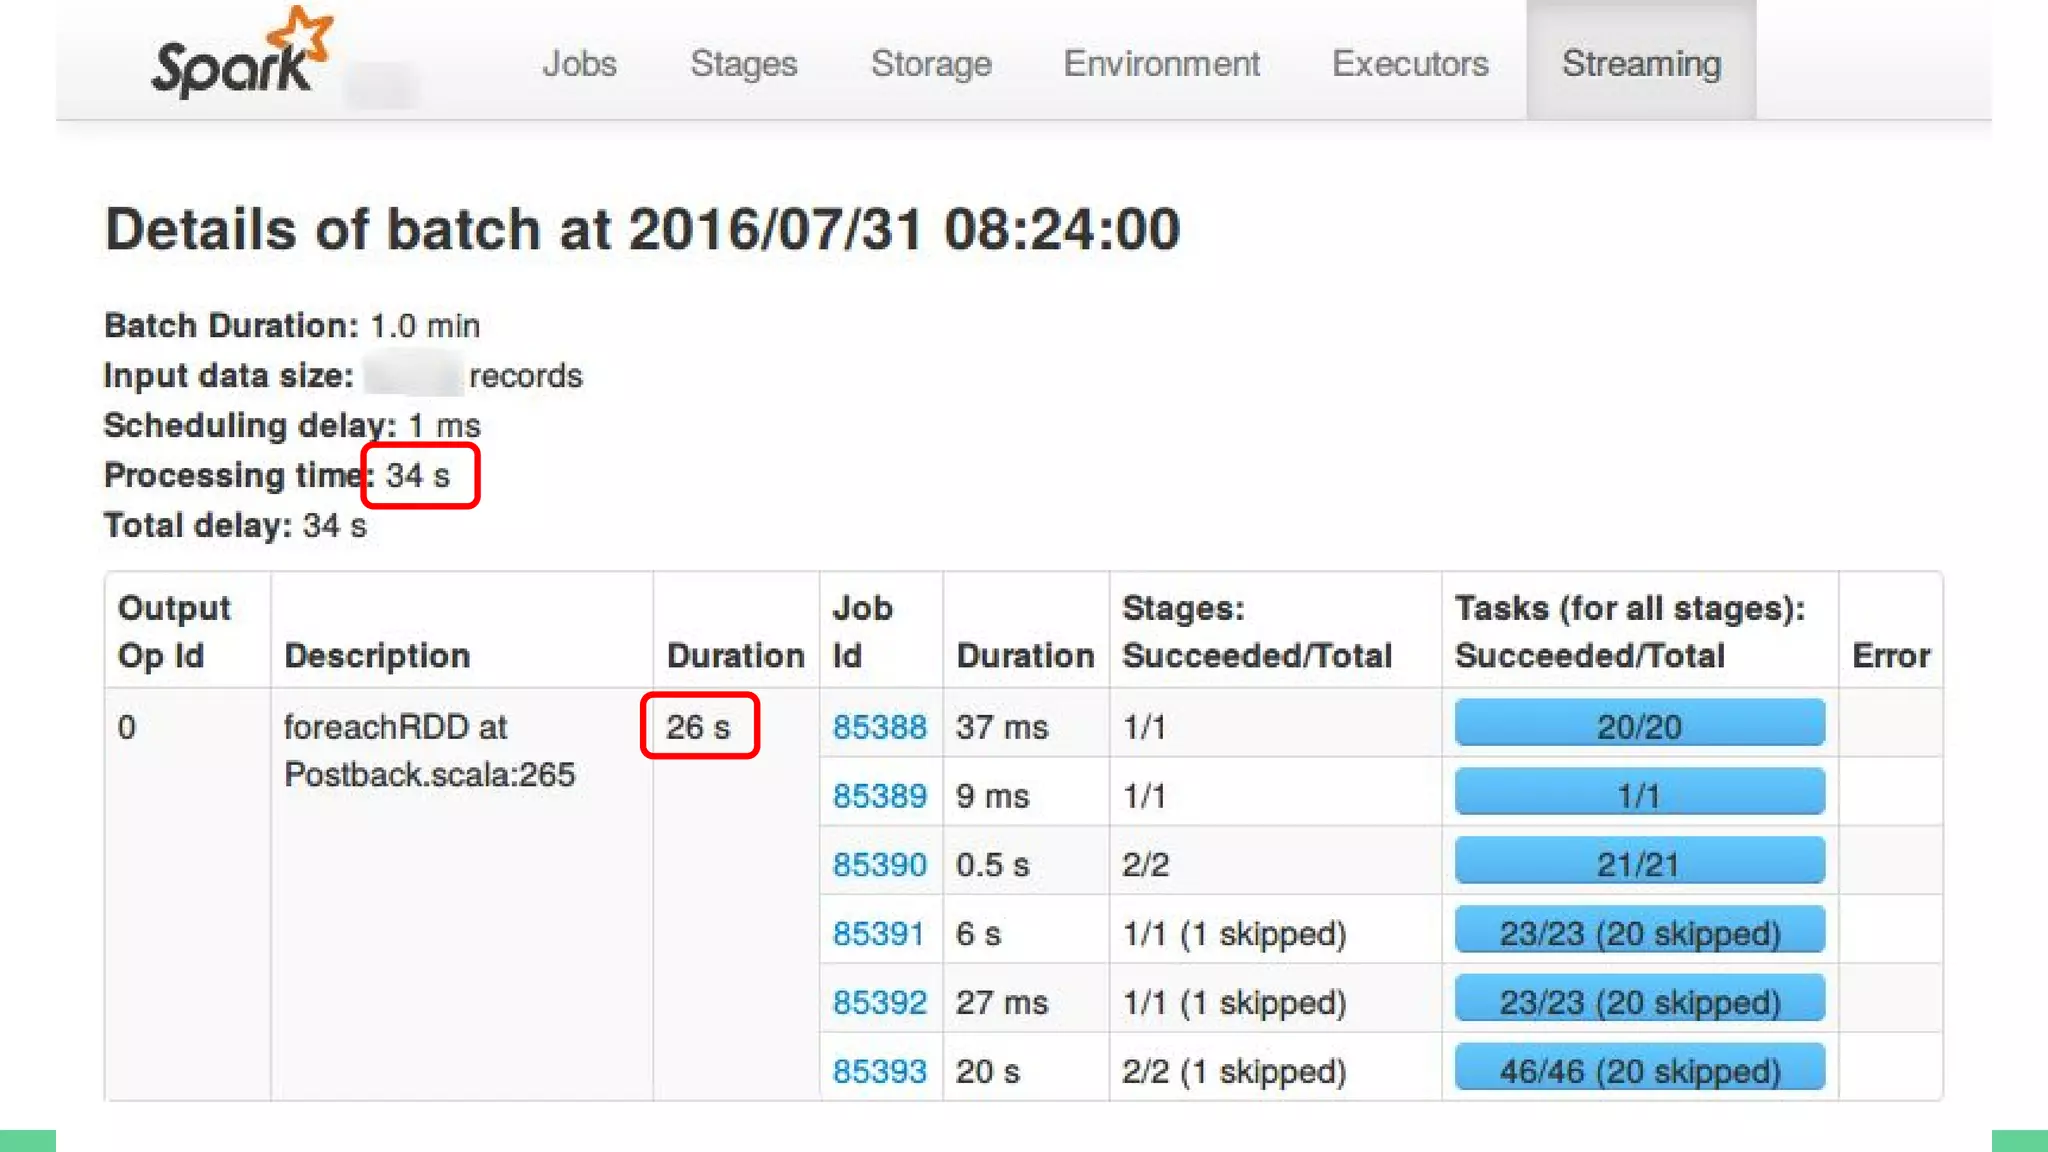Screen dimensions: 2048x1152
Task: Click the highlighted 26 s duration cell
Action: 699,727
